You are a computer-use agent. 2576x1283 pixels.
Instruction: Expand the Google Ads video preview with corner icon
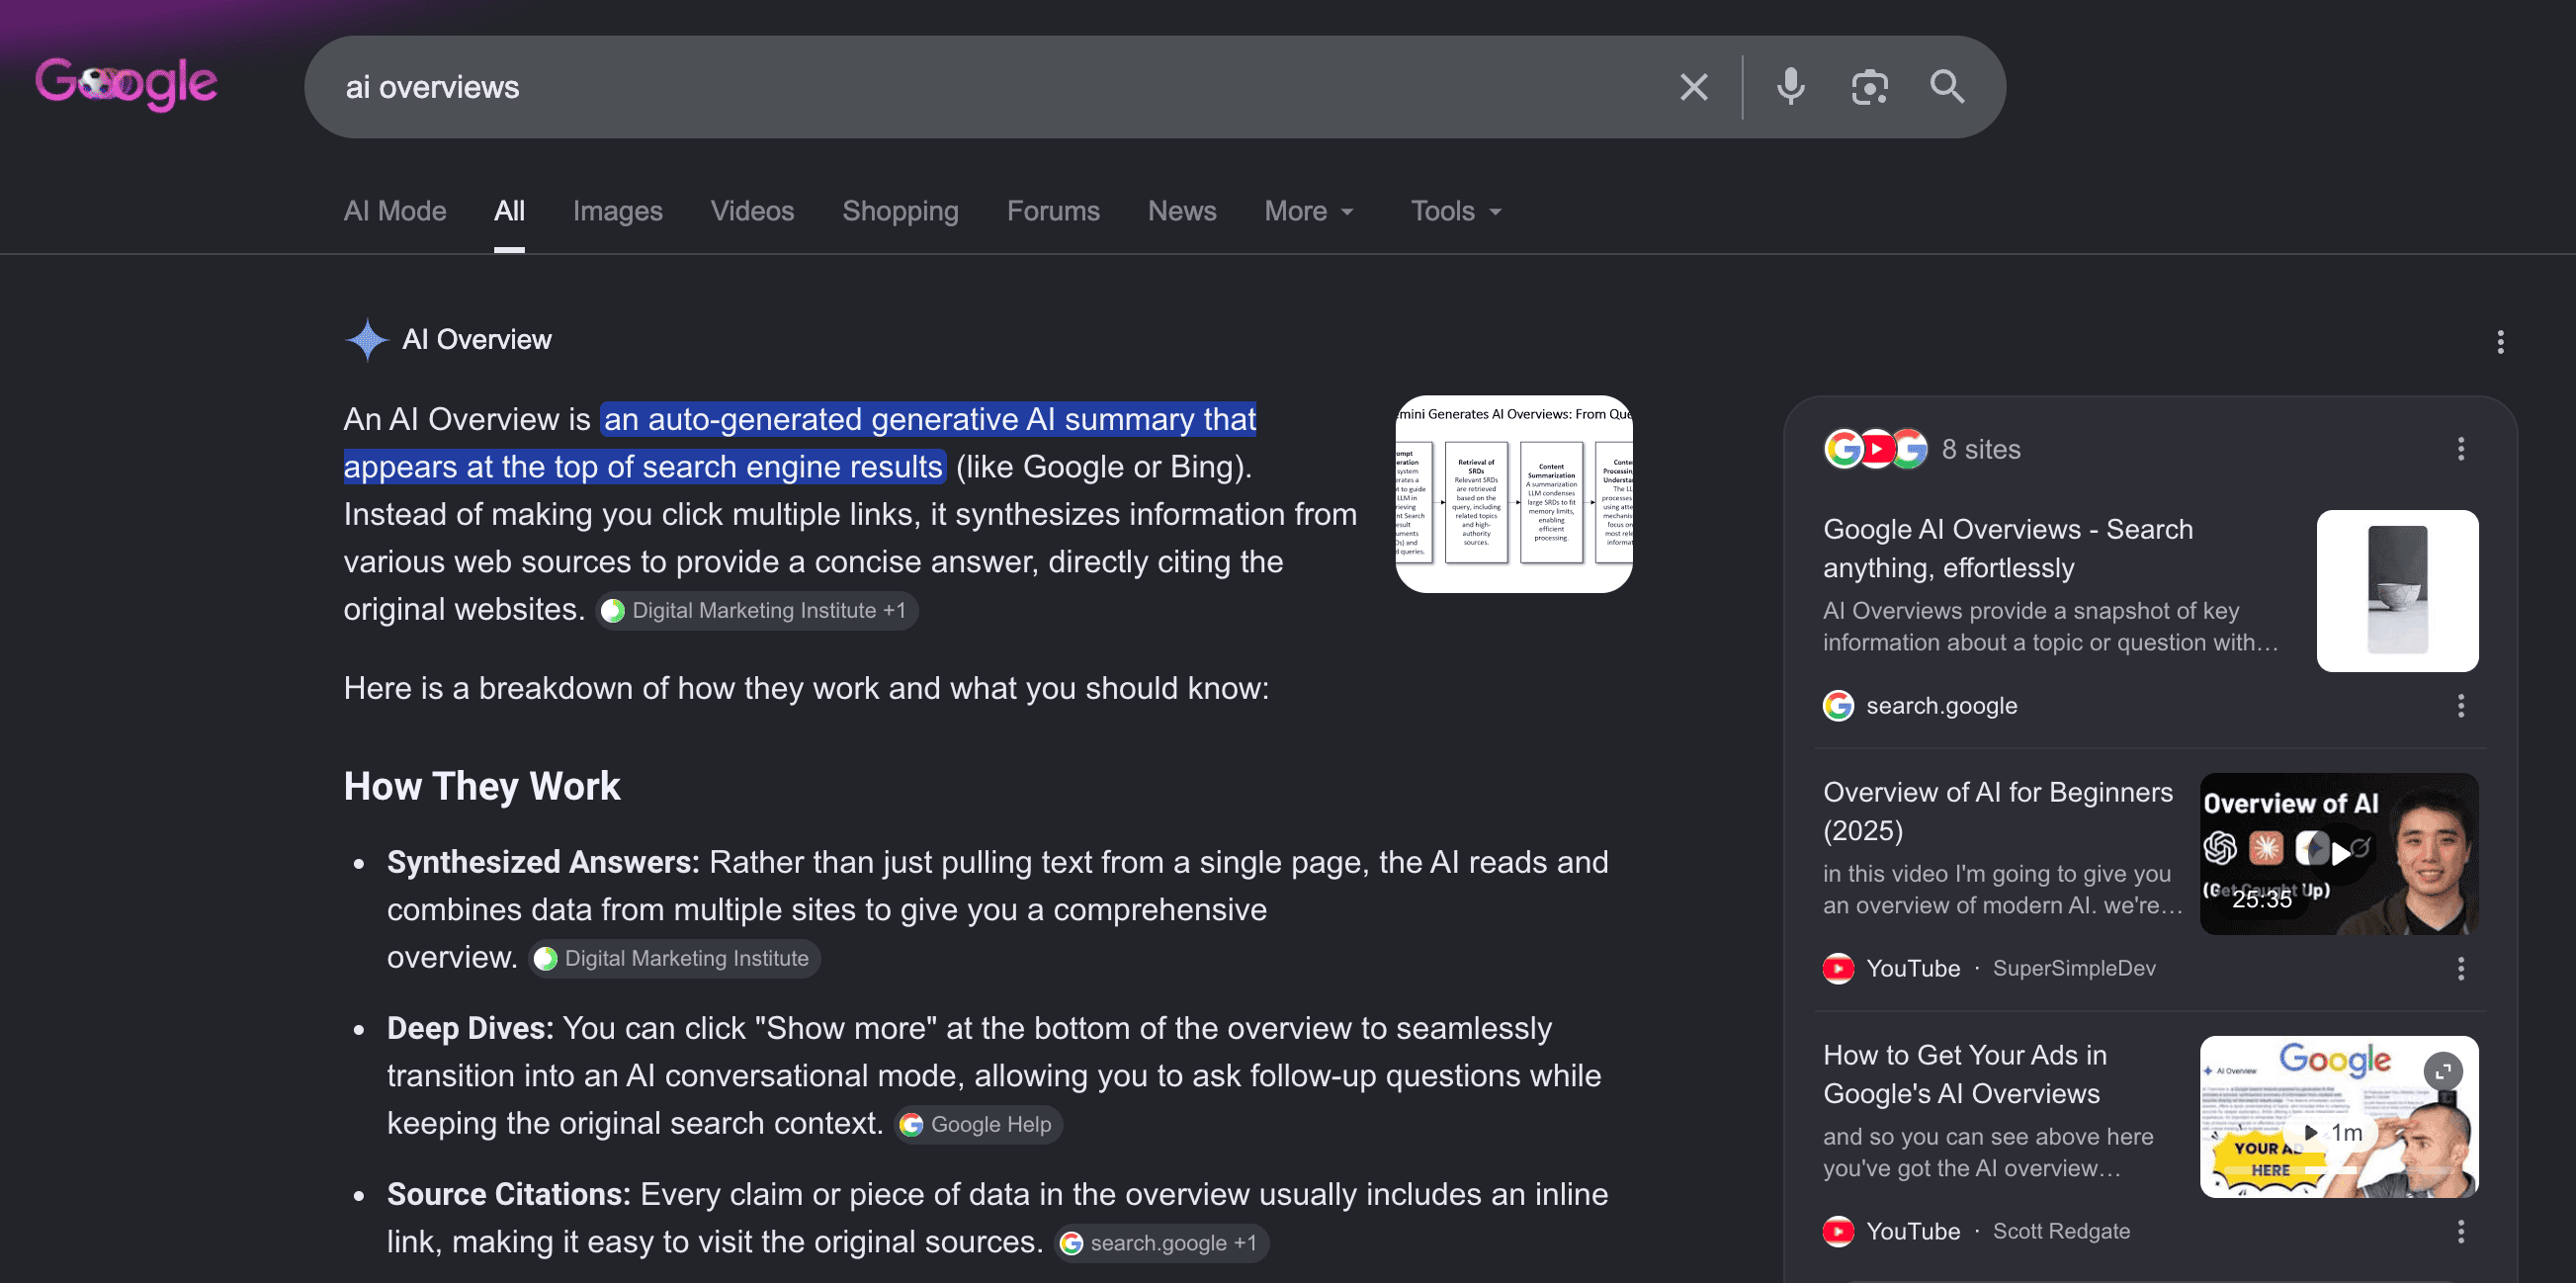[2443, 1071]
